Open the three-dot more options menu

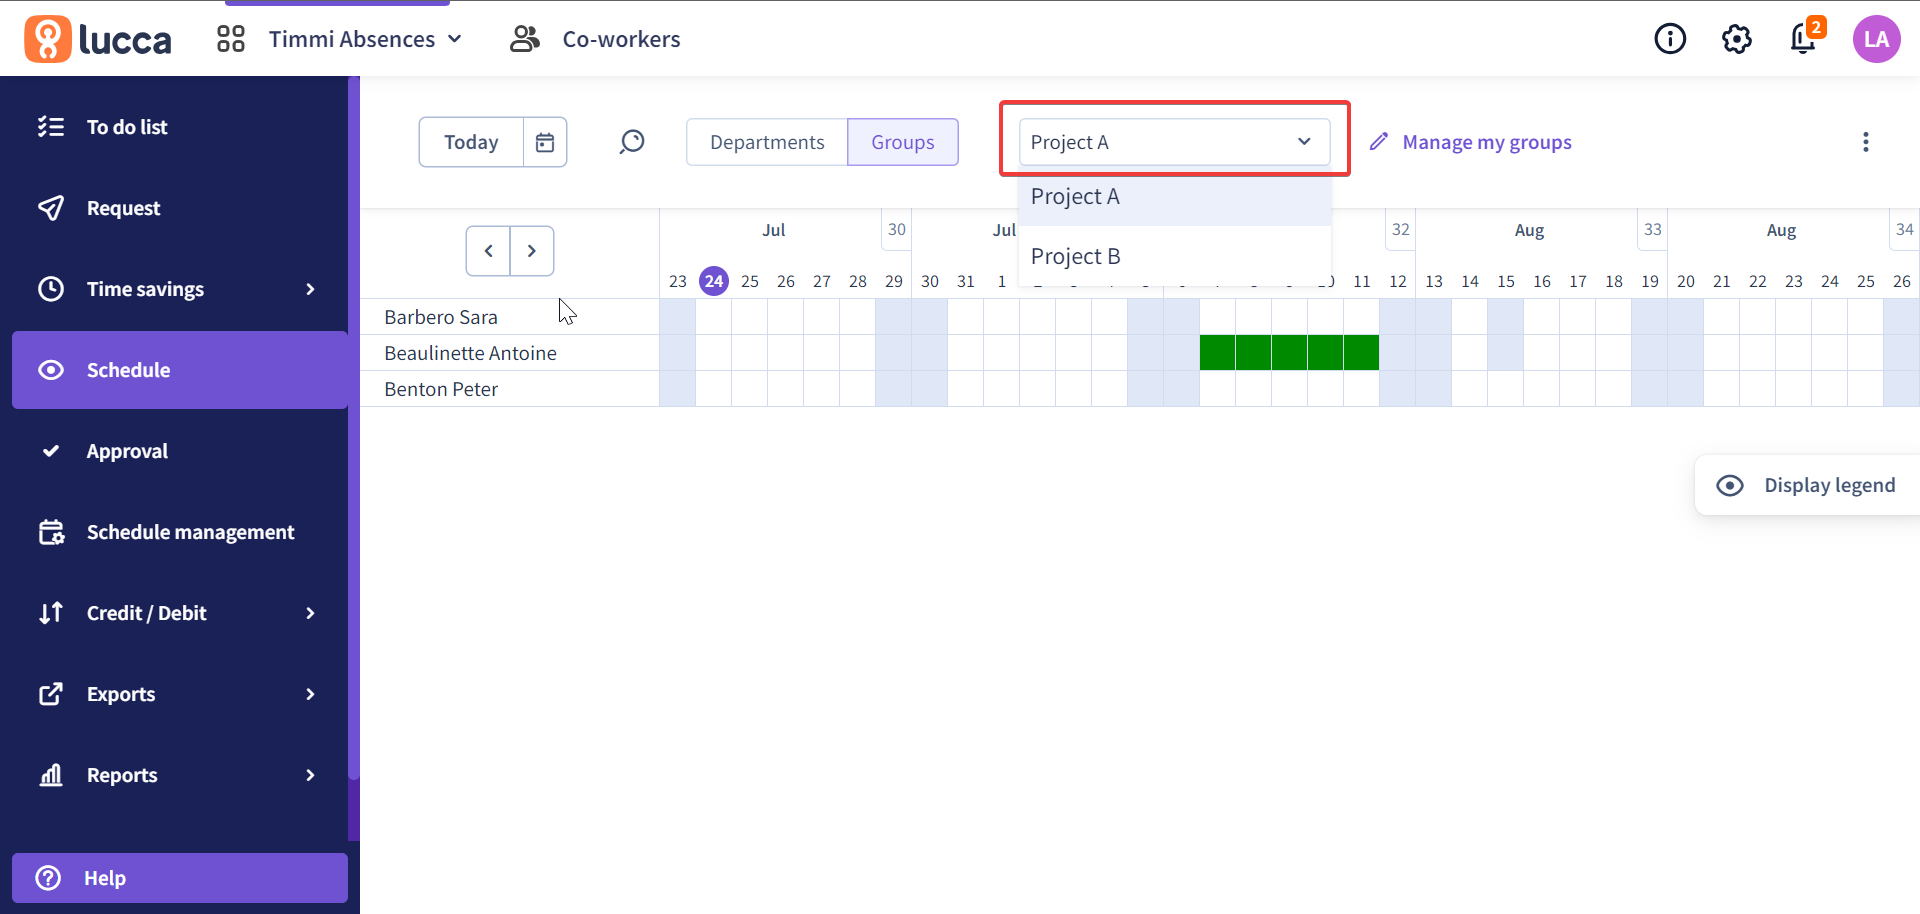[1866, 142]
